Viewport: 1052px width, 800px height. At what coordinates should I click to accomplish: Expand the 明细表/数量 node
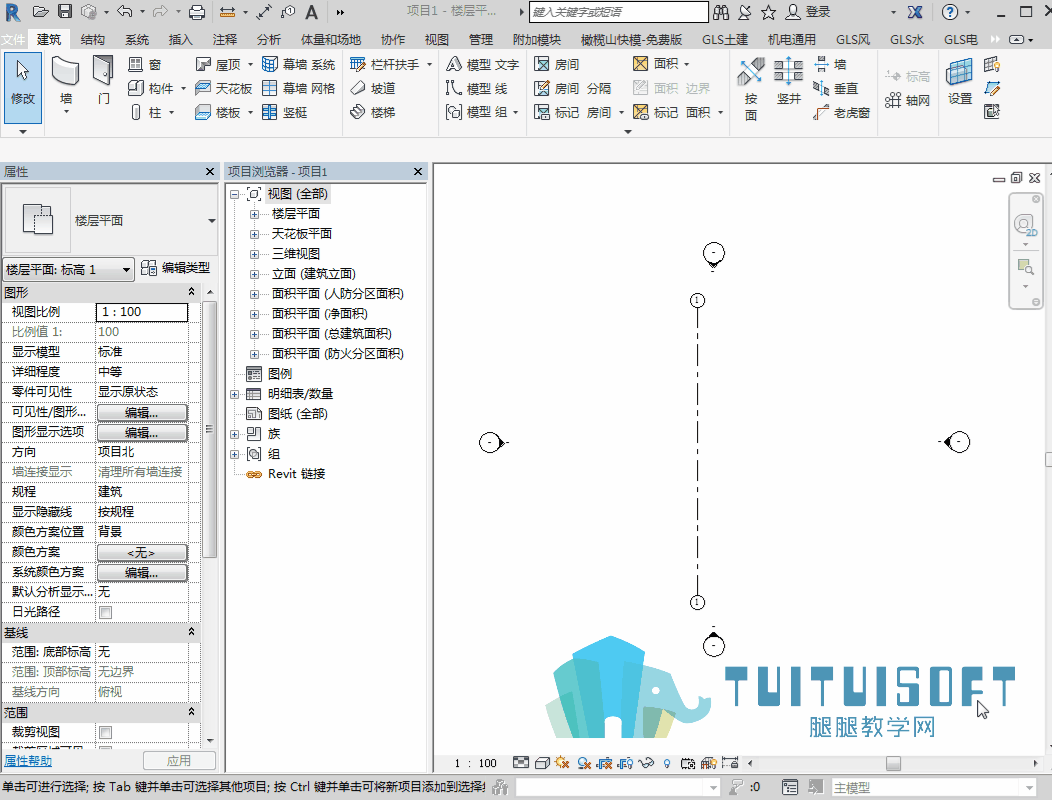(234, 395)
